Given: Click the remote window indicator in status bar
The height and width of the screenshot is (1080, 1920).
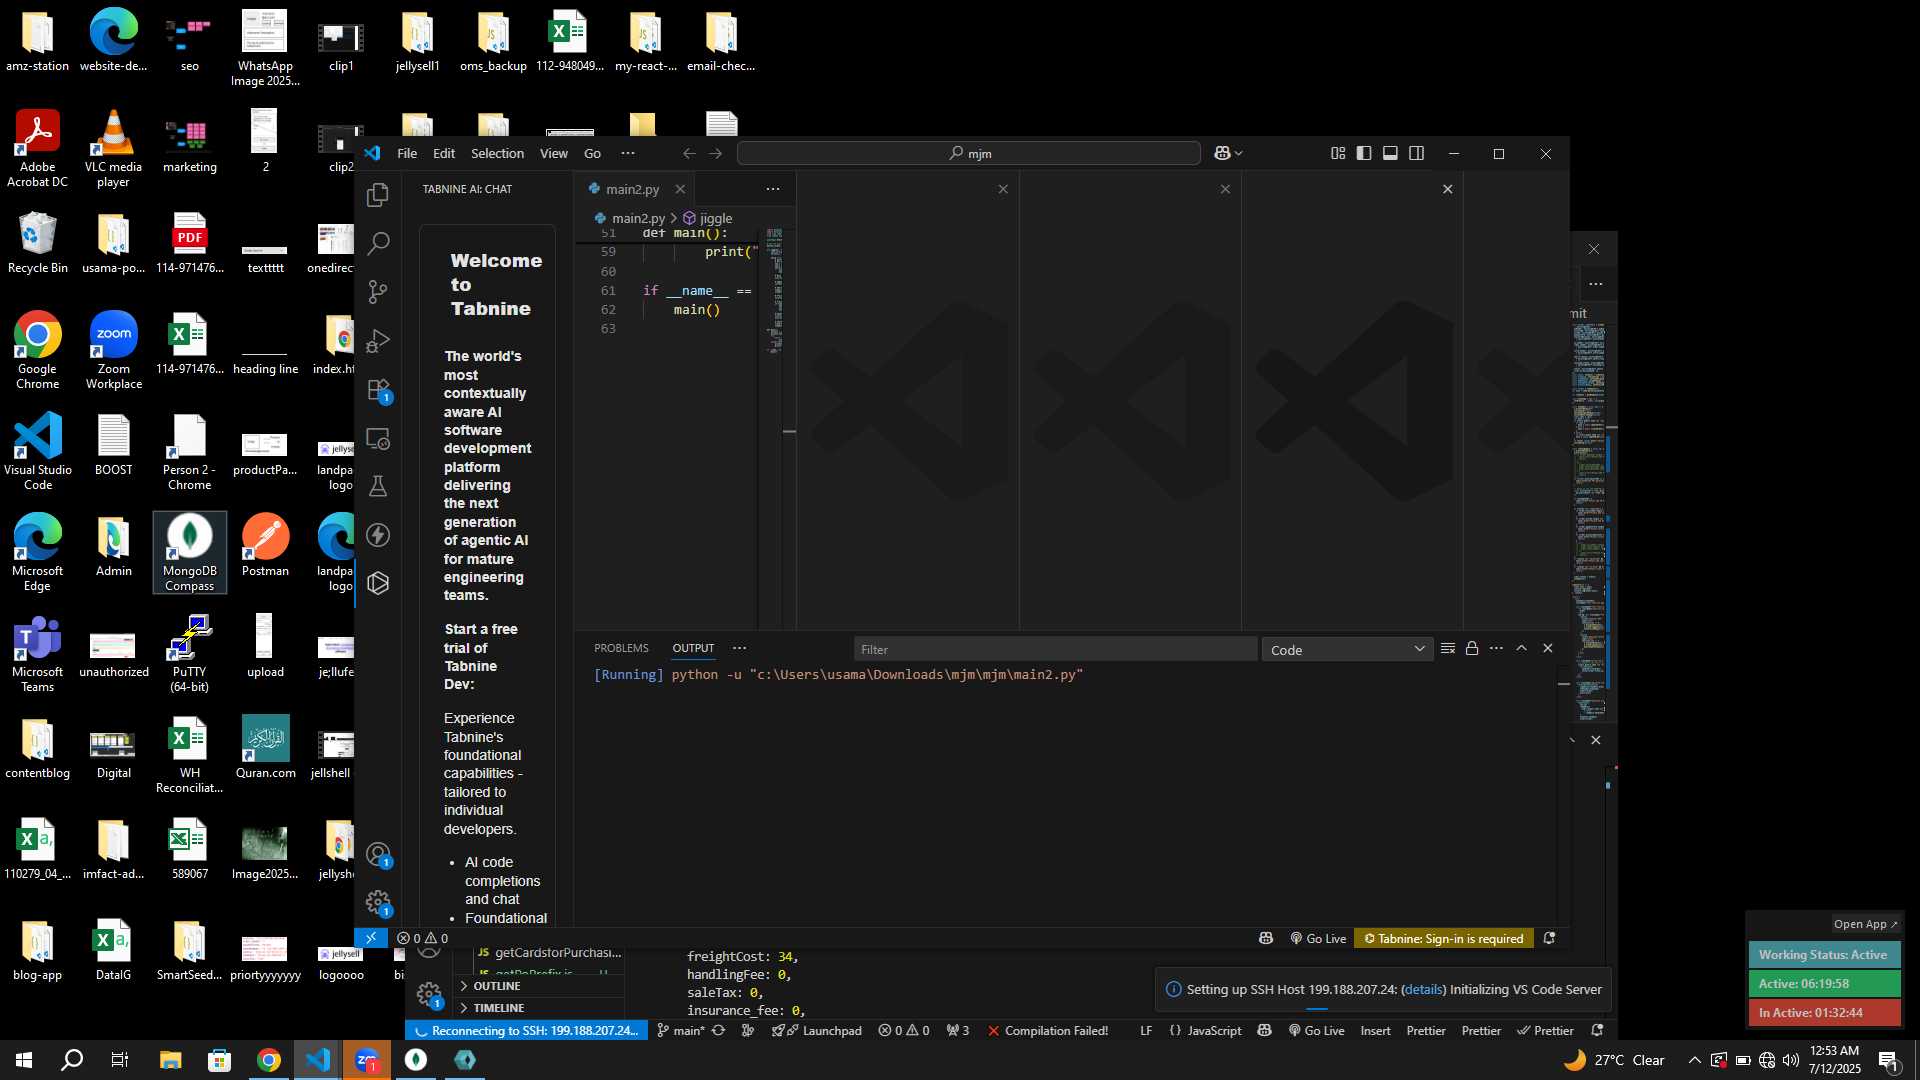Looking at the screenshot, I should 371,938.
